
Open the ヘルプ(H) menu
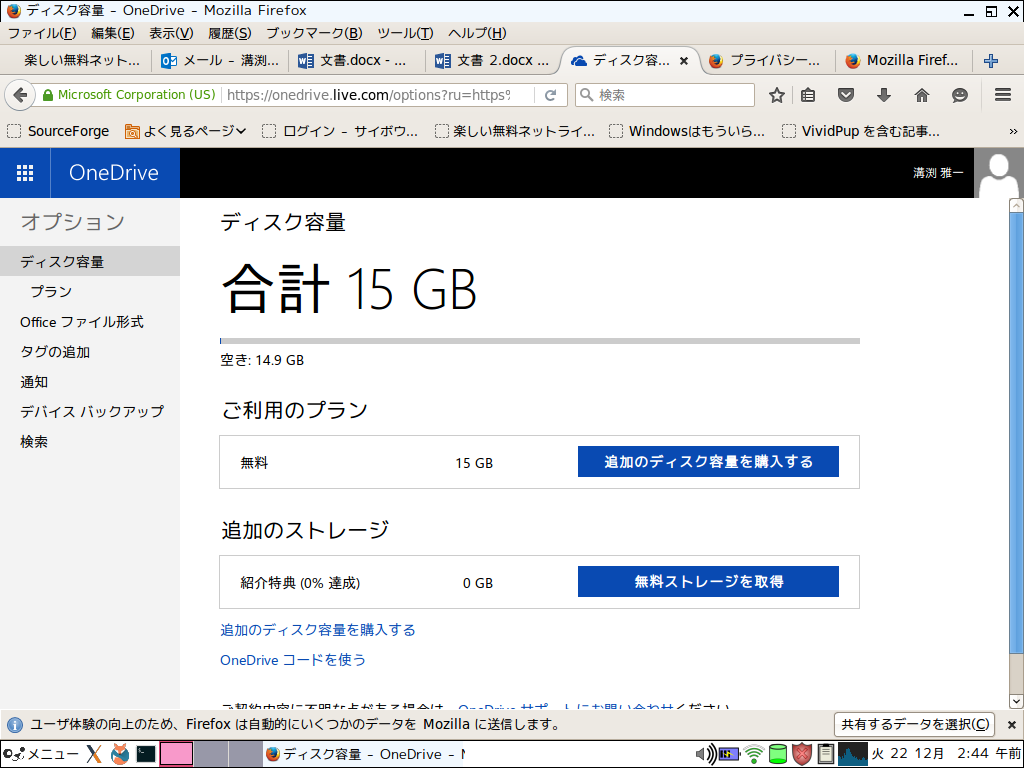coord(477,33)
